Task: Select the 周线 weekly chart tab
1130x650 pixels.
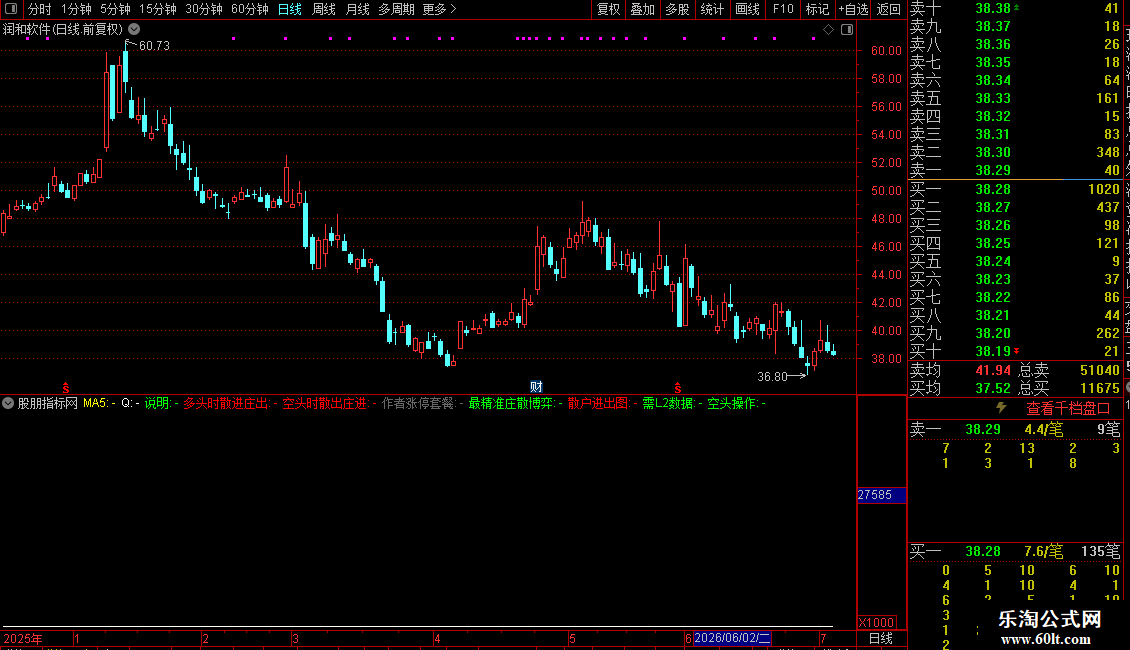Action: coord(324,9)
